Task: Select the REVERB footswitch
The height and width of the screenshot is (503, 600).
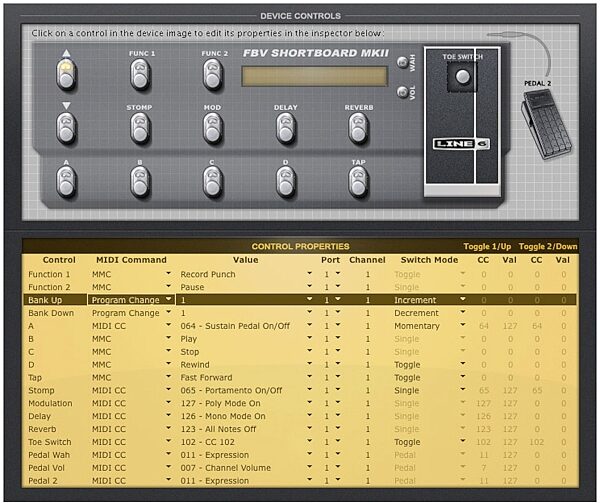Action: (359, 129)
